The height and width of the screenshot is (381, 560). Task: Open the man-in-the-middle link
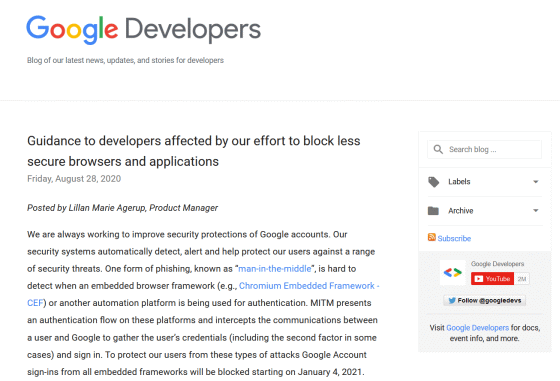tap(275, 269)
